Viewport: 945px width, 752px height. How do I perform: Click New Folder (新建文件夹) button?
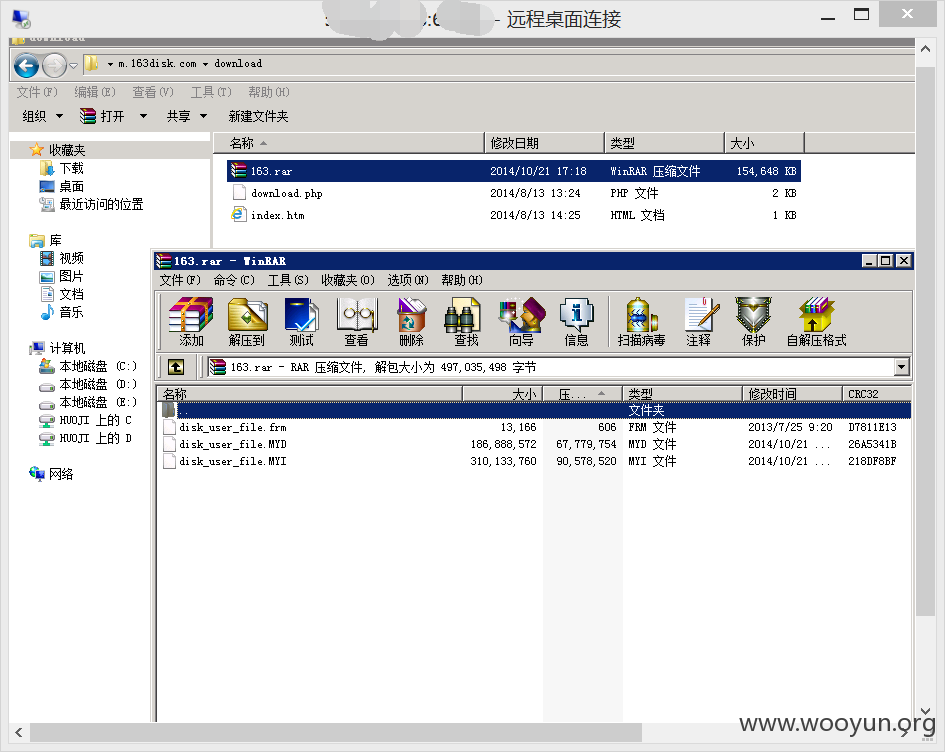258,116
